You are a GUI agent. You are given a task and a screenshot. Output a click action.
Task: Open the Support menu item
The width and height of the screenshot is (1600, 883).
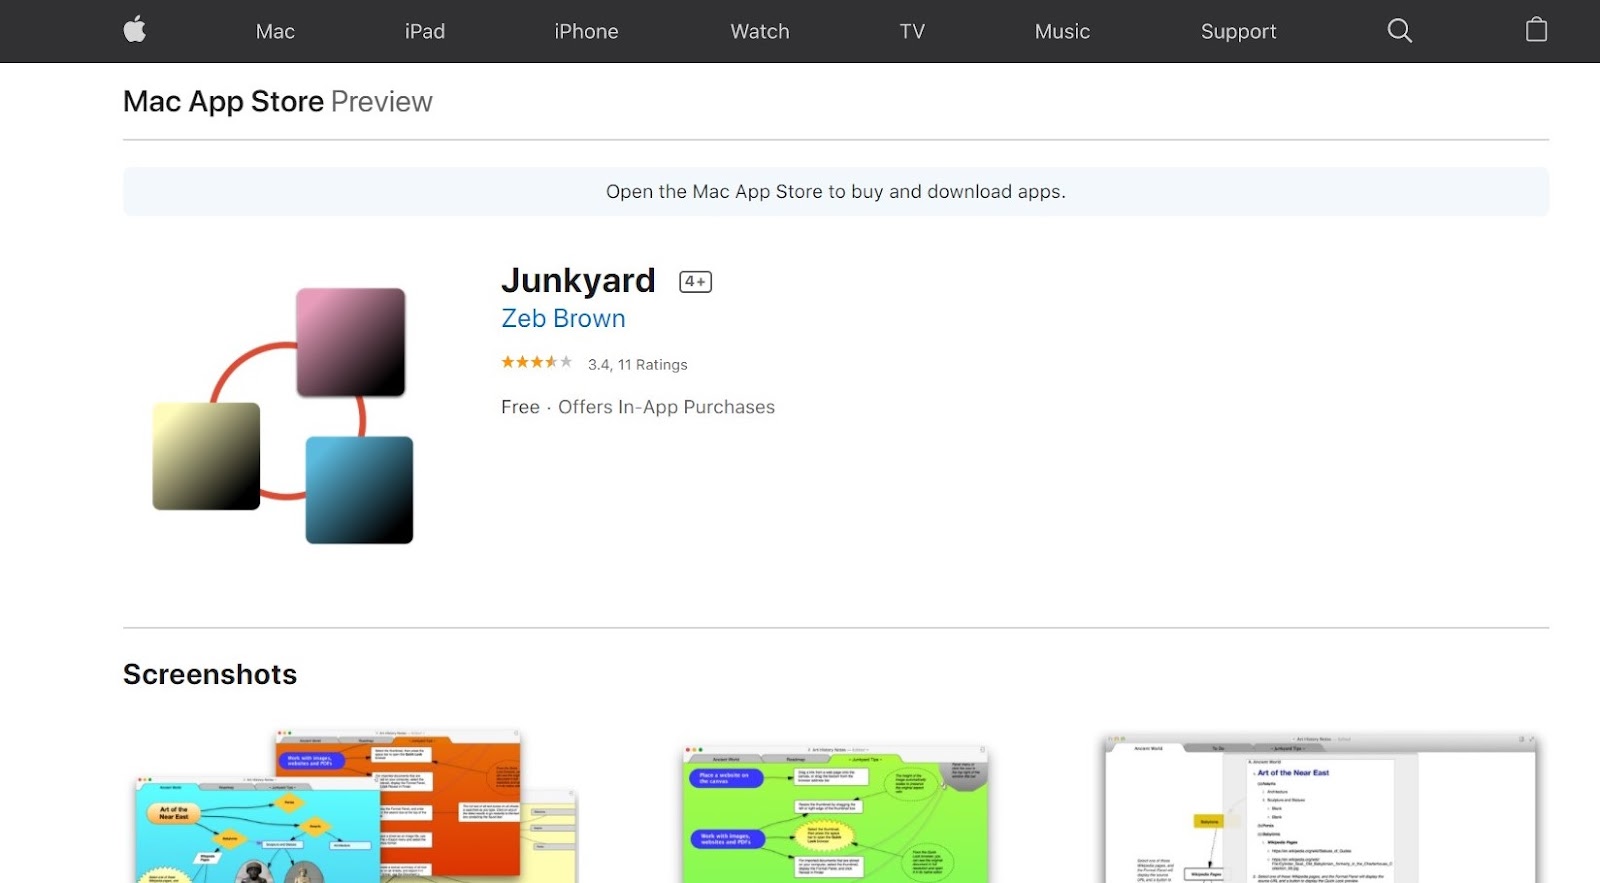pyautogui.click(x=1239, y=31)
